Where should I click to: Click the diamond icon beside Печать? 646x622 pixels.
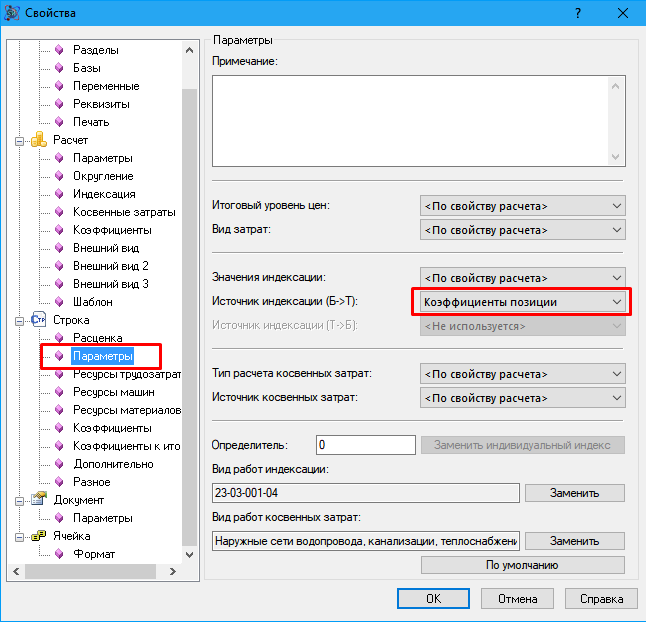pos(59,122)
